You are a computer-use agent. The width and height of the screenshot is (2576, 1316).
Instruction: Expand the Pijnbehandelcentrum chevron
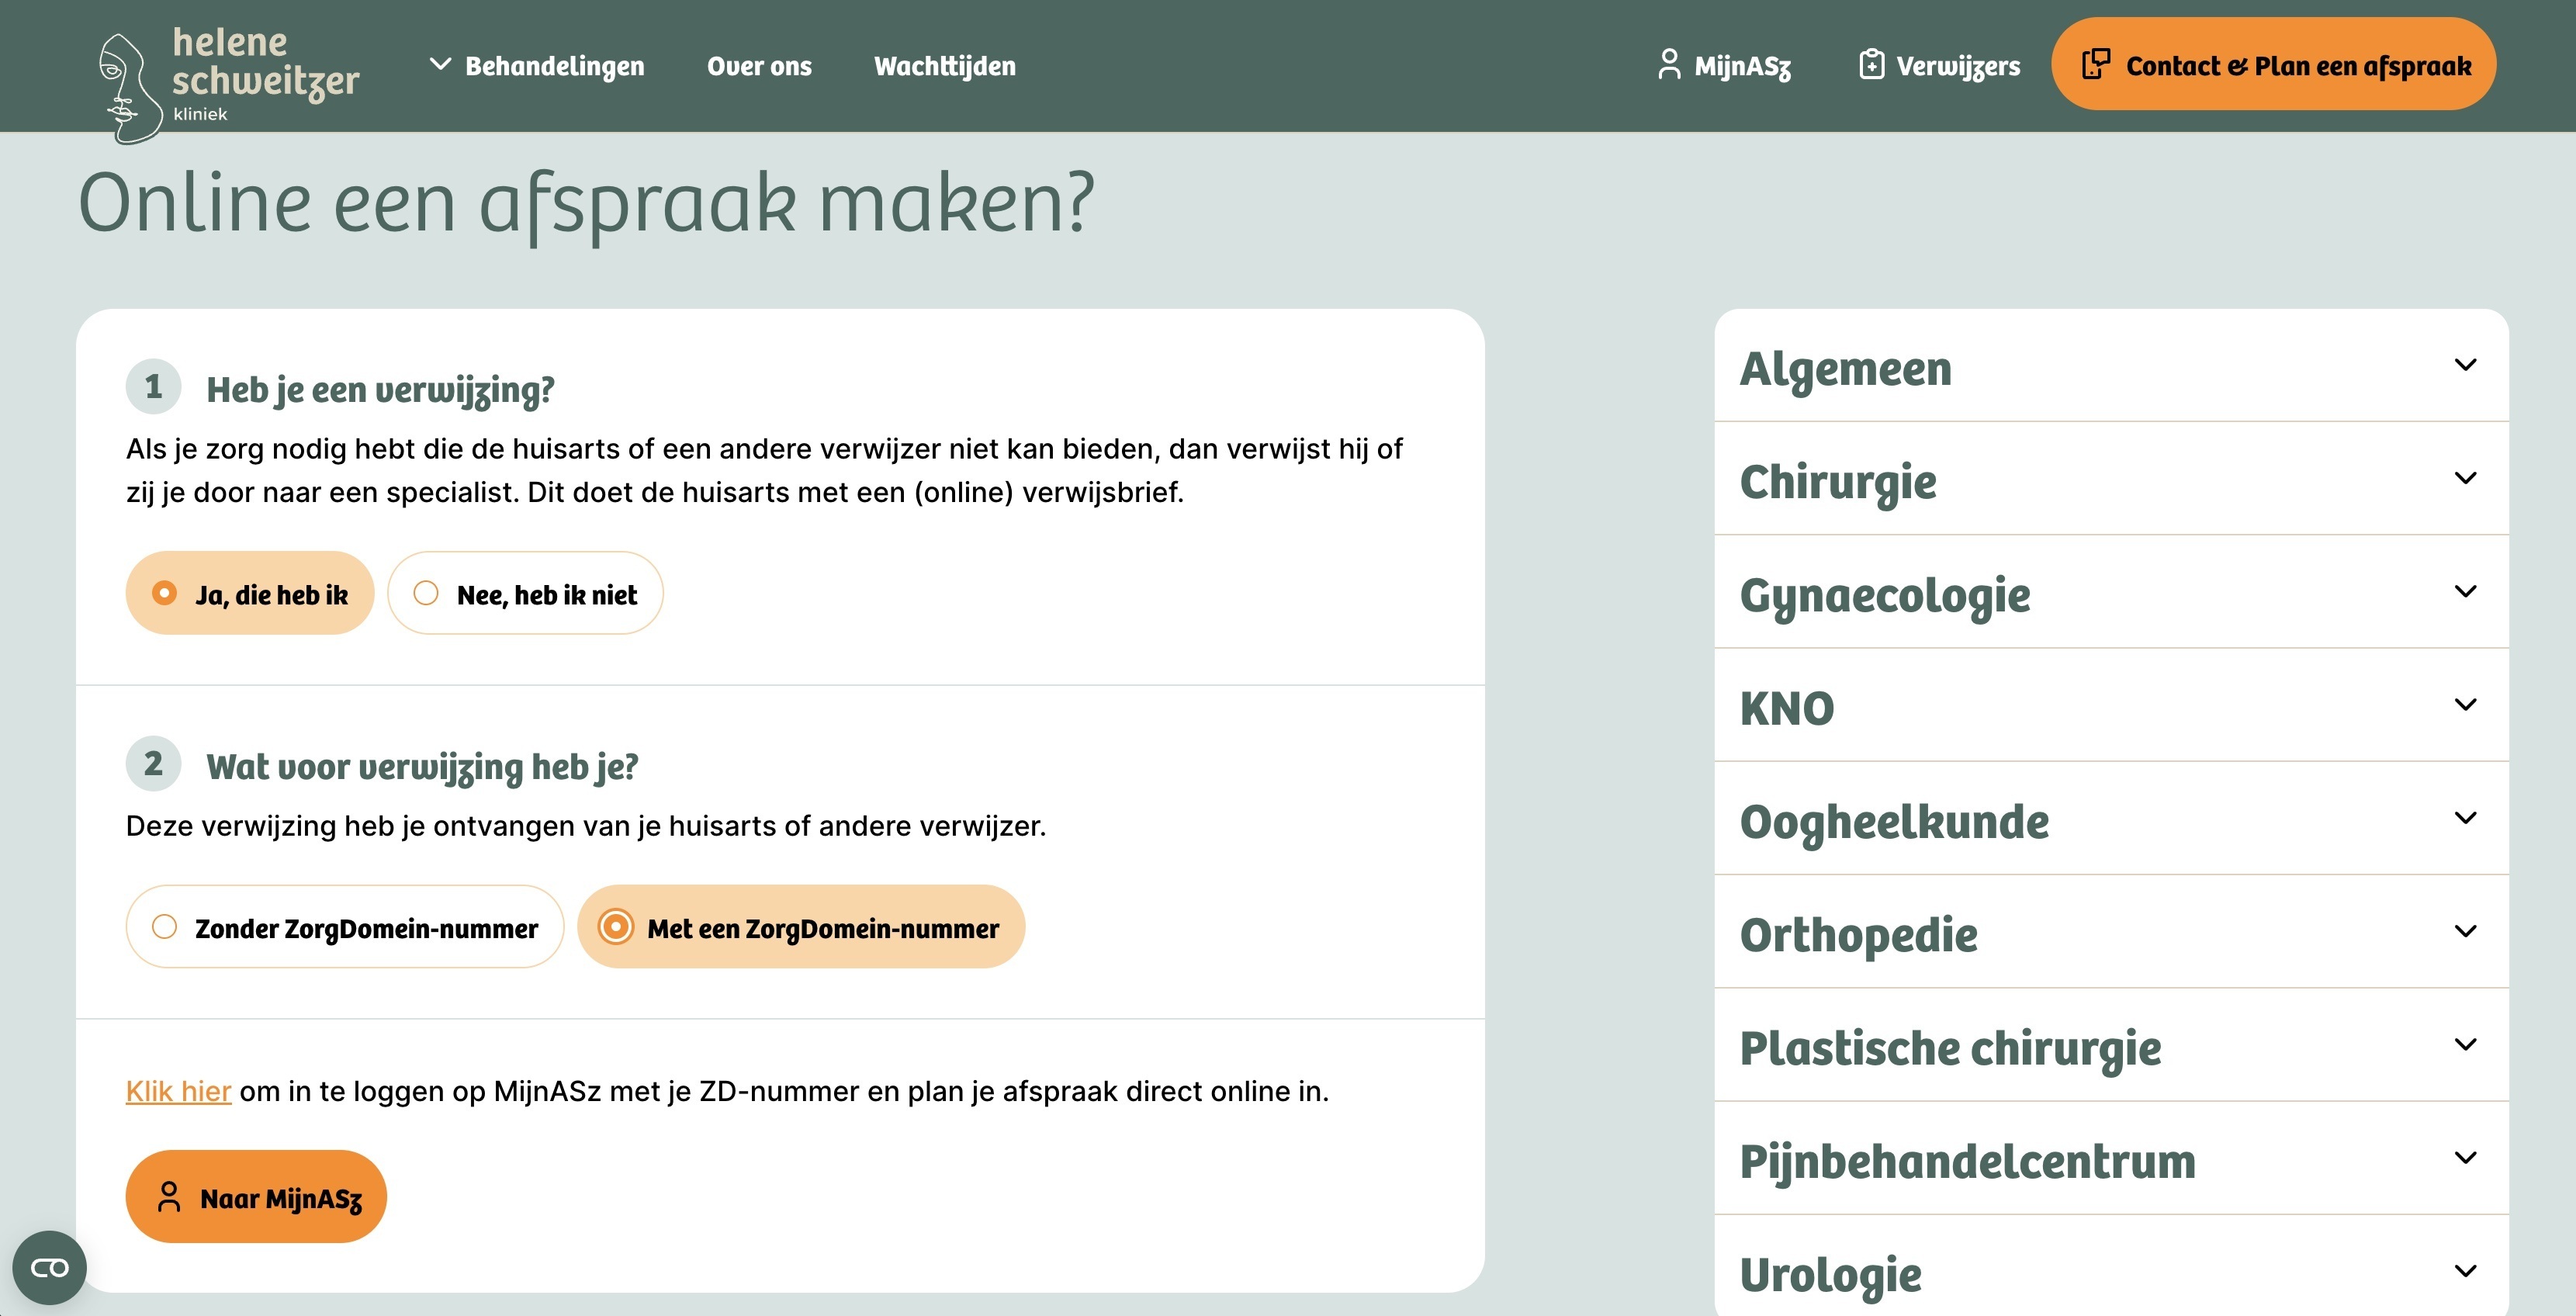pos(2465,1158)
